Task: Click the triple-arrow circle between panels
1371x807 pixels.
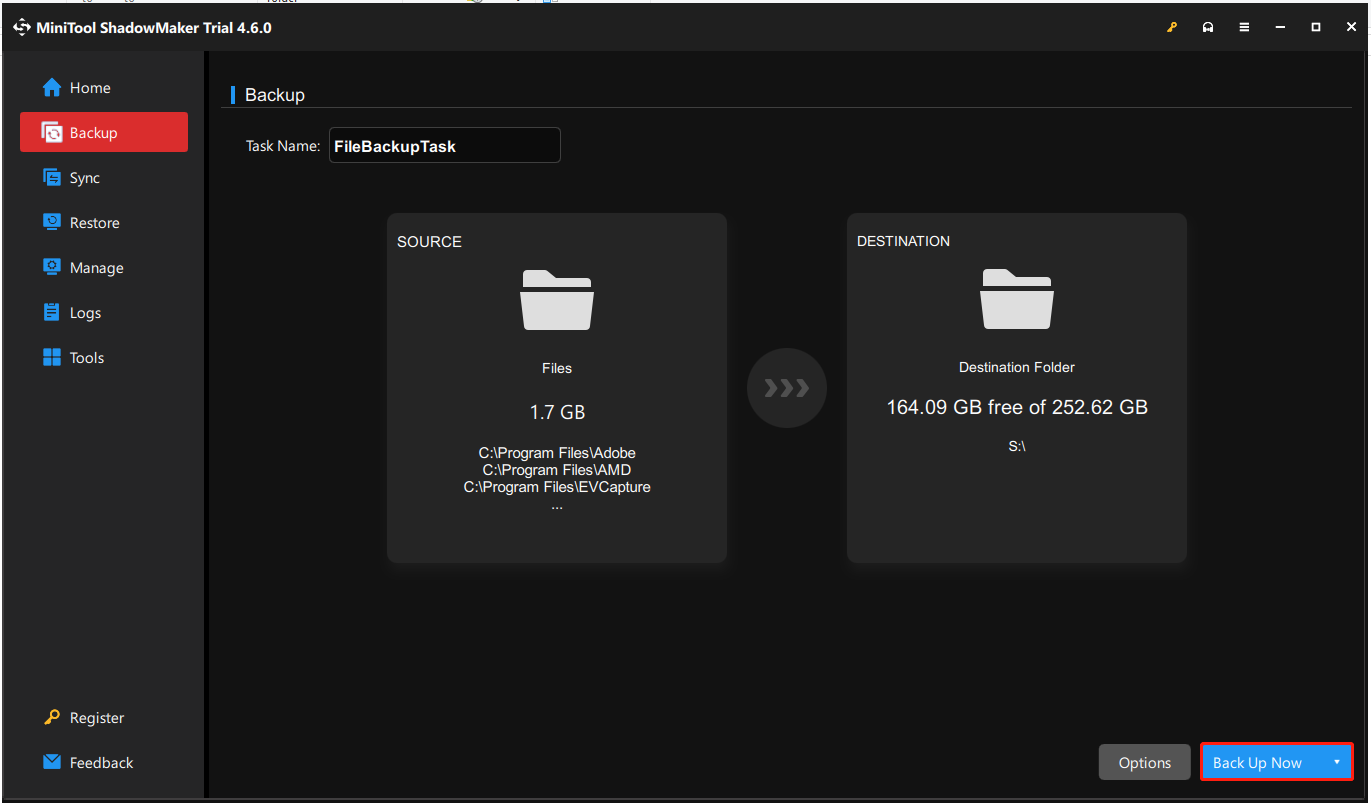Action: click(787, 388)
